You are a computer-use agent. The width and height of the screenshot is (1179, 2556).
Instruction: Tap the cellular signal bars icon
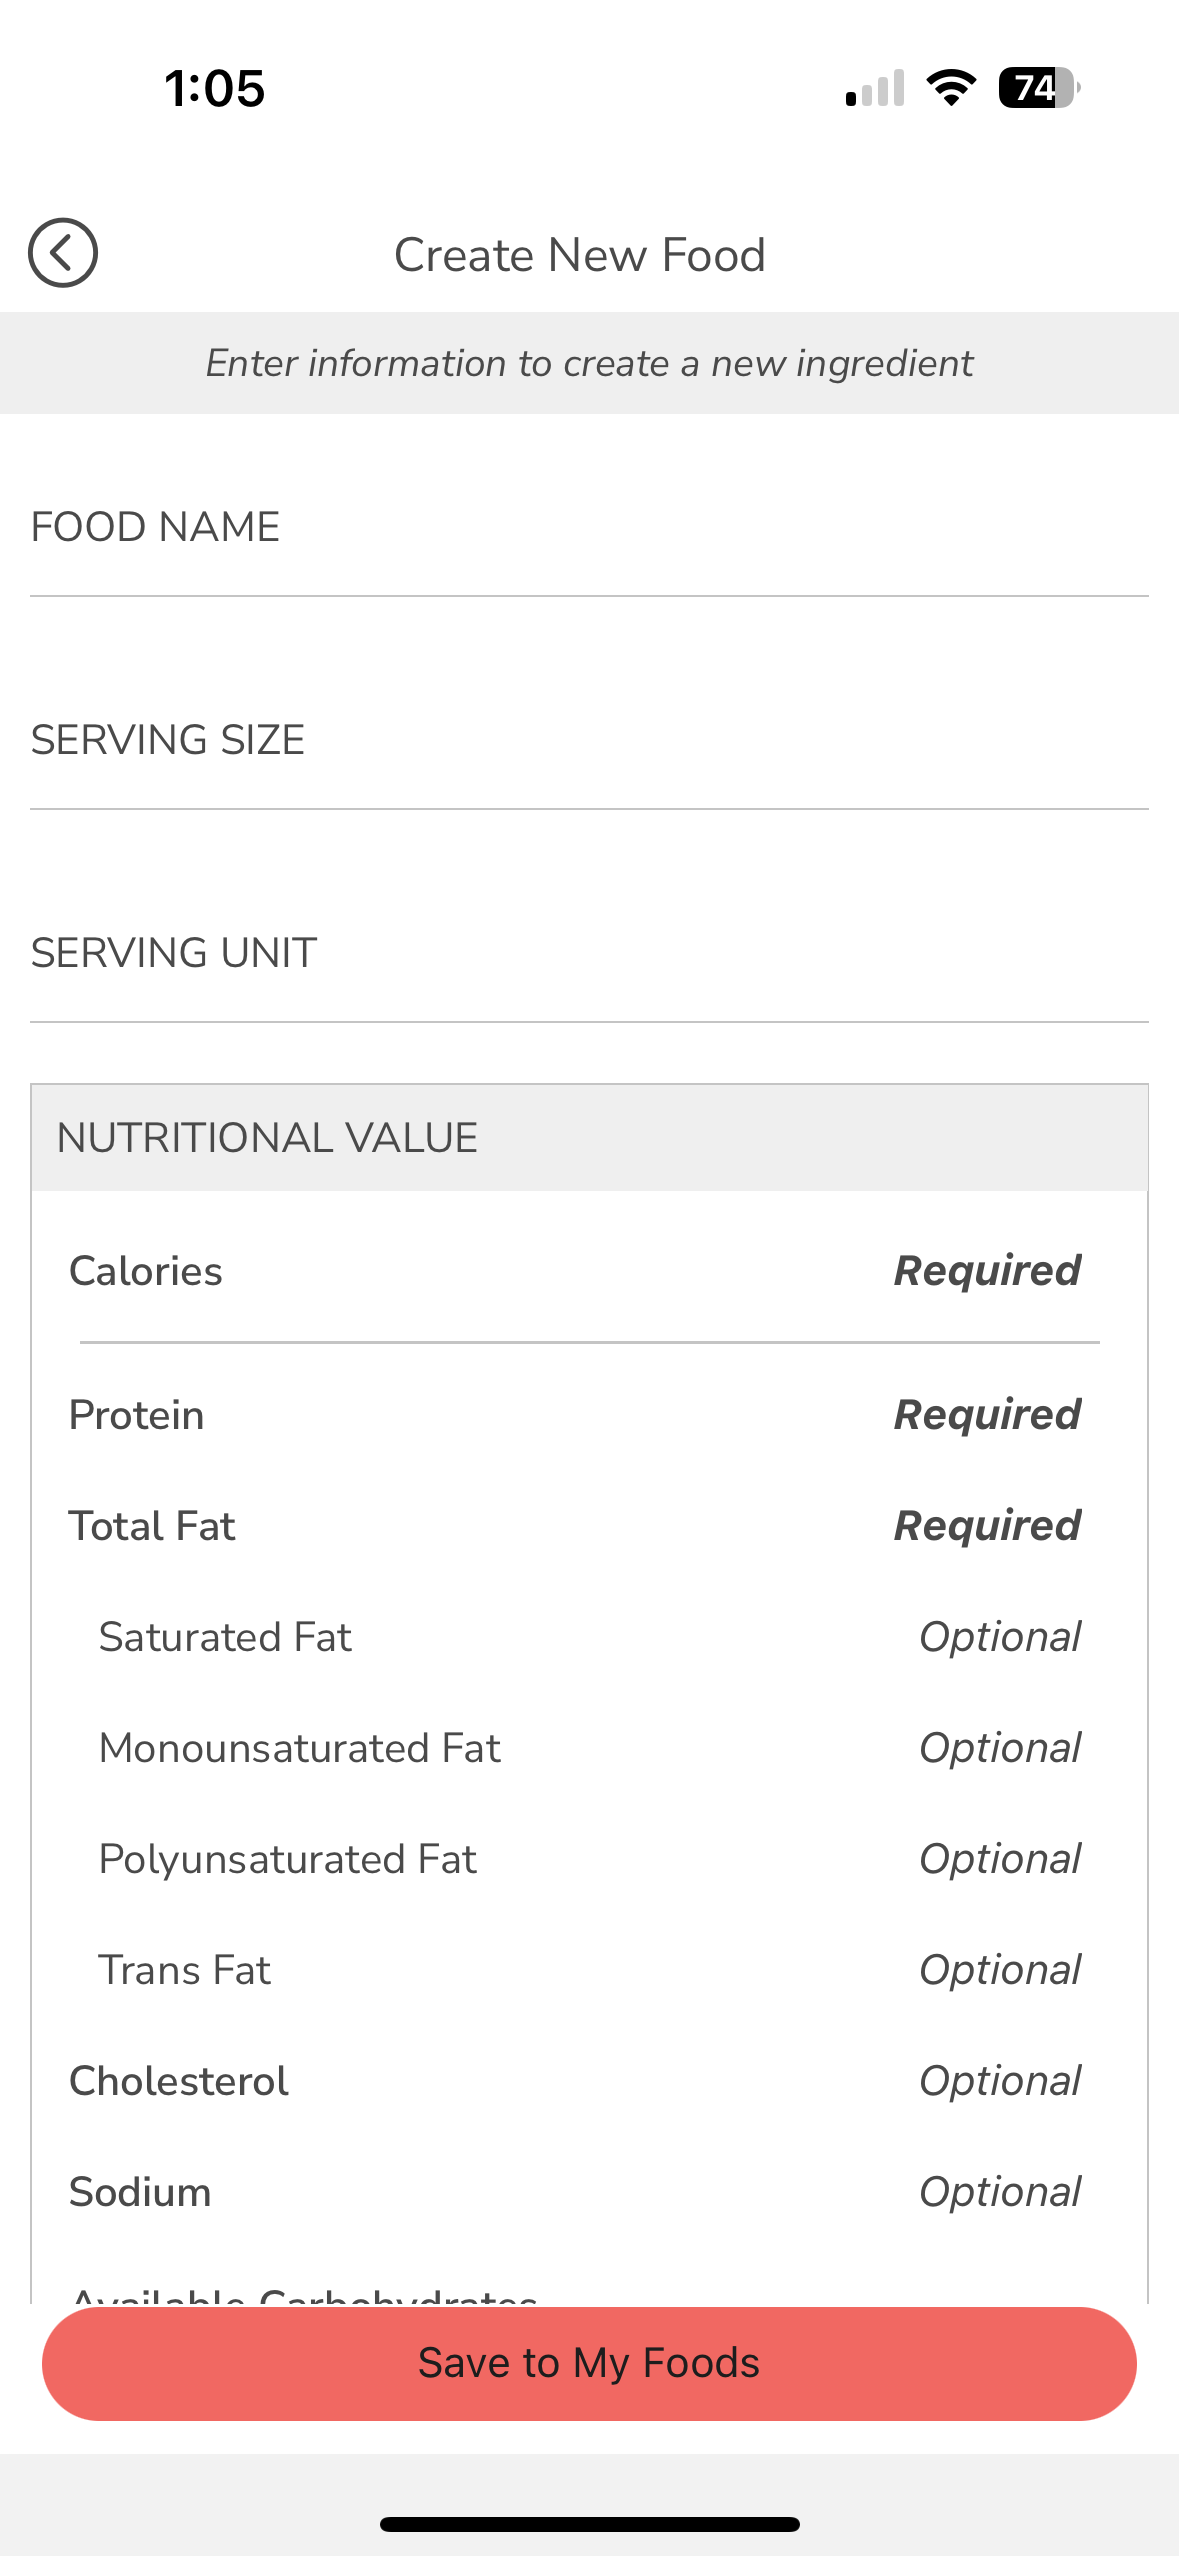coord(875,88)
